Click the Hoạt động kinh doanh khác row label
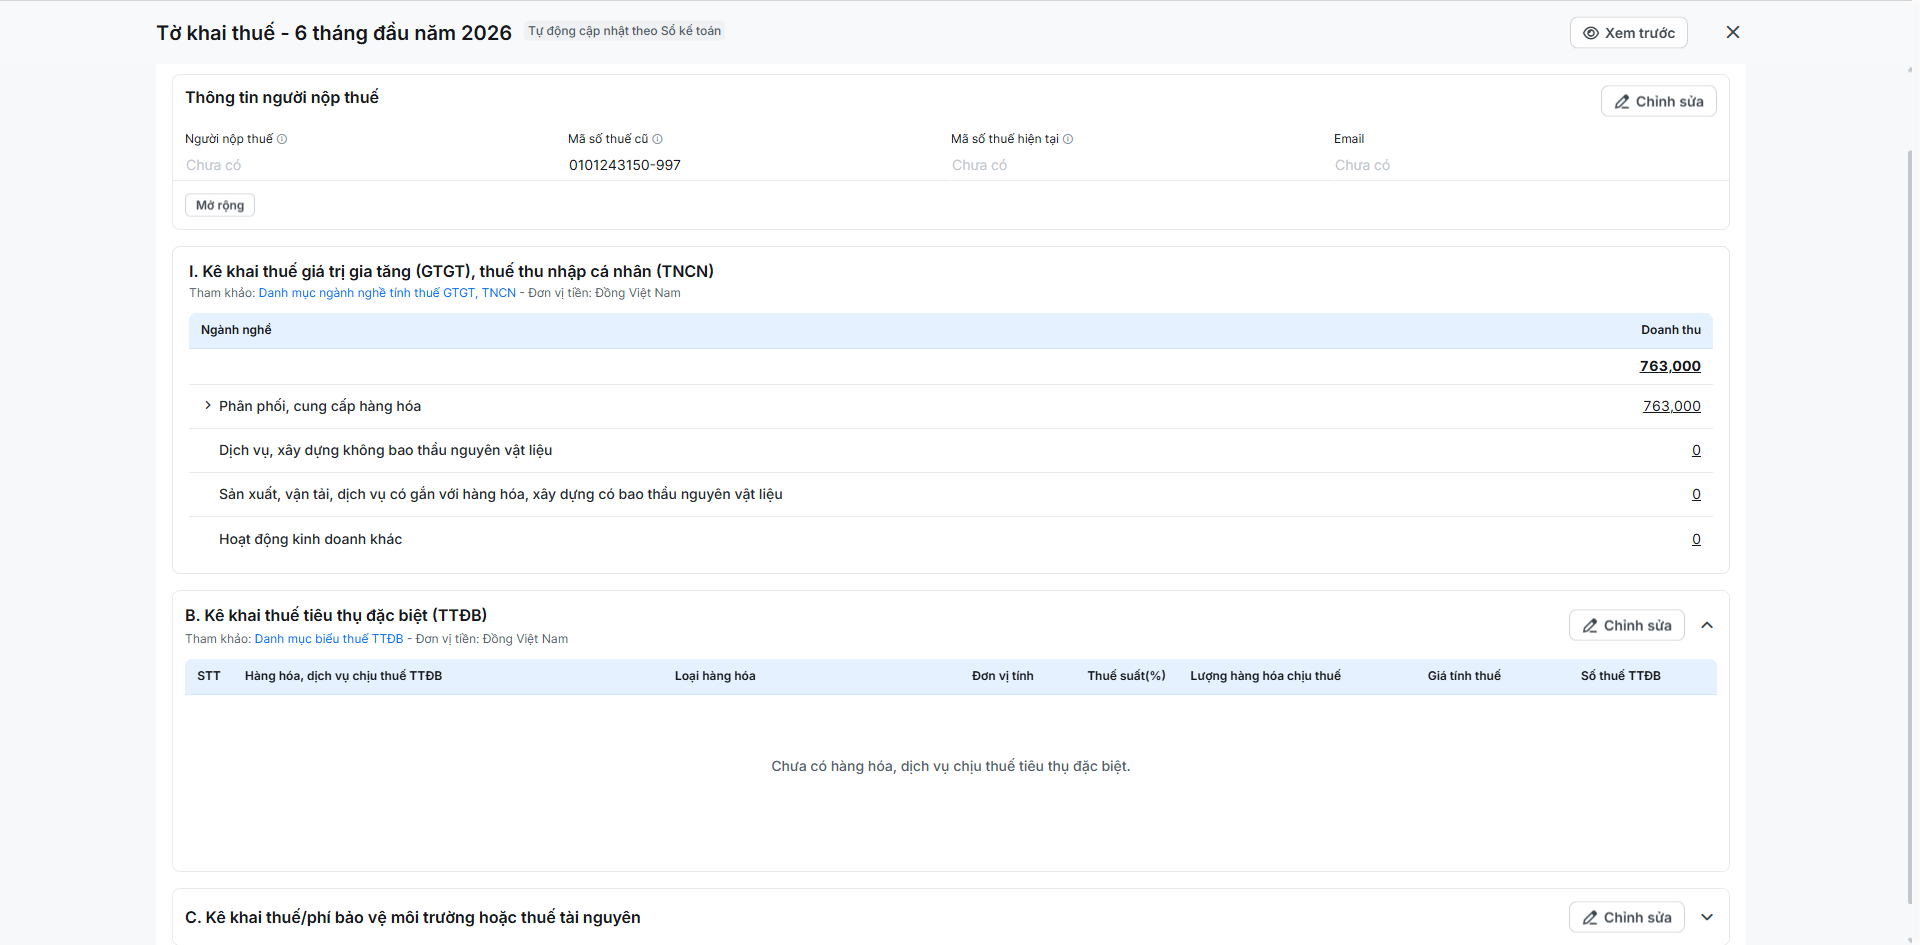Image resolution: width=1920 pixels, height=945 pixels. tap(310, 539)
